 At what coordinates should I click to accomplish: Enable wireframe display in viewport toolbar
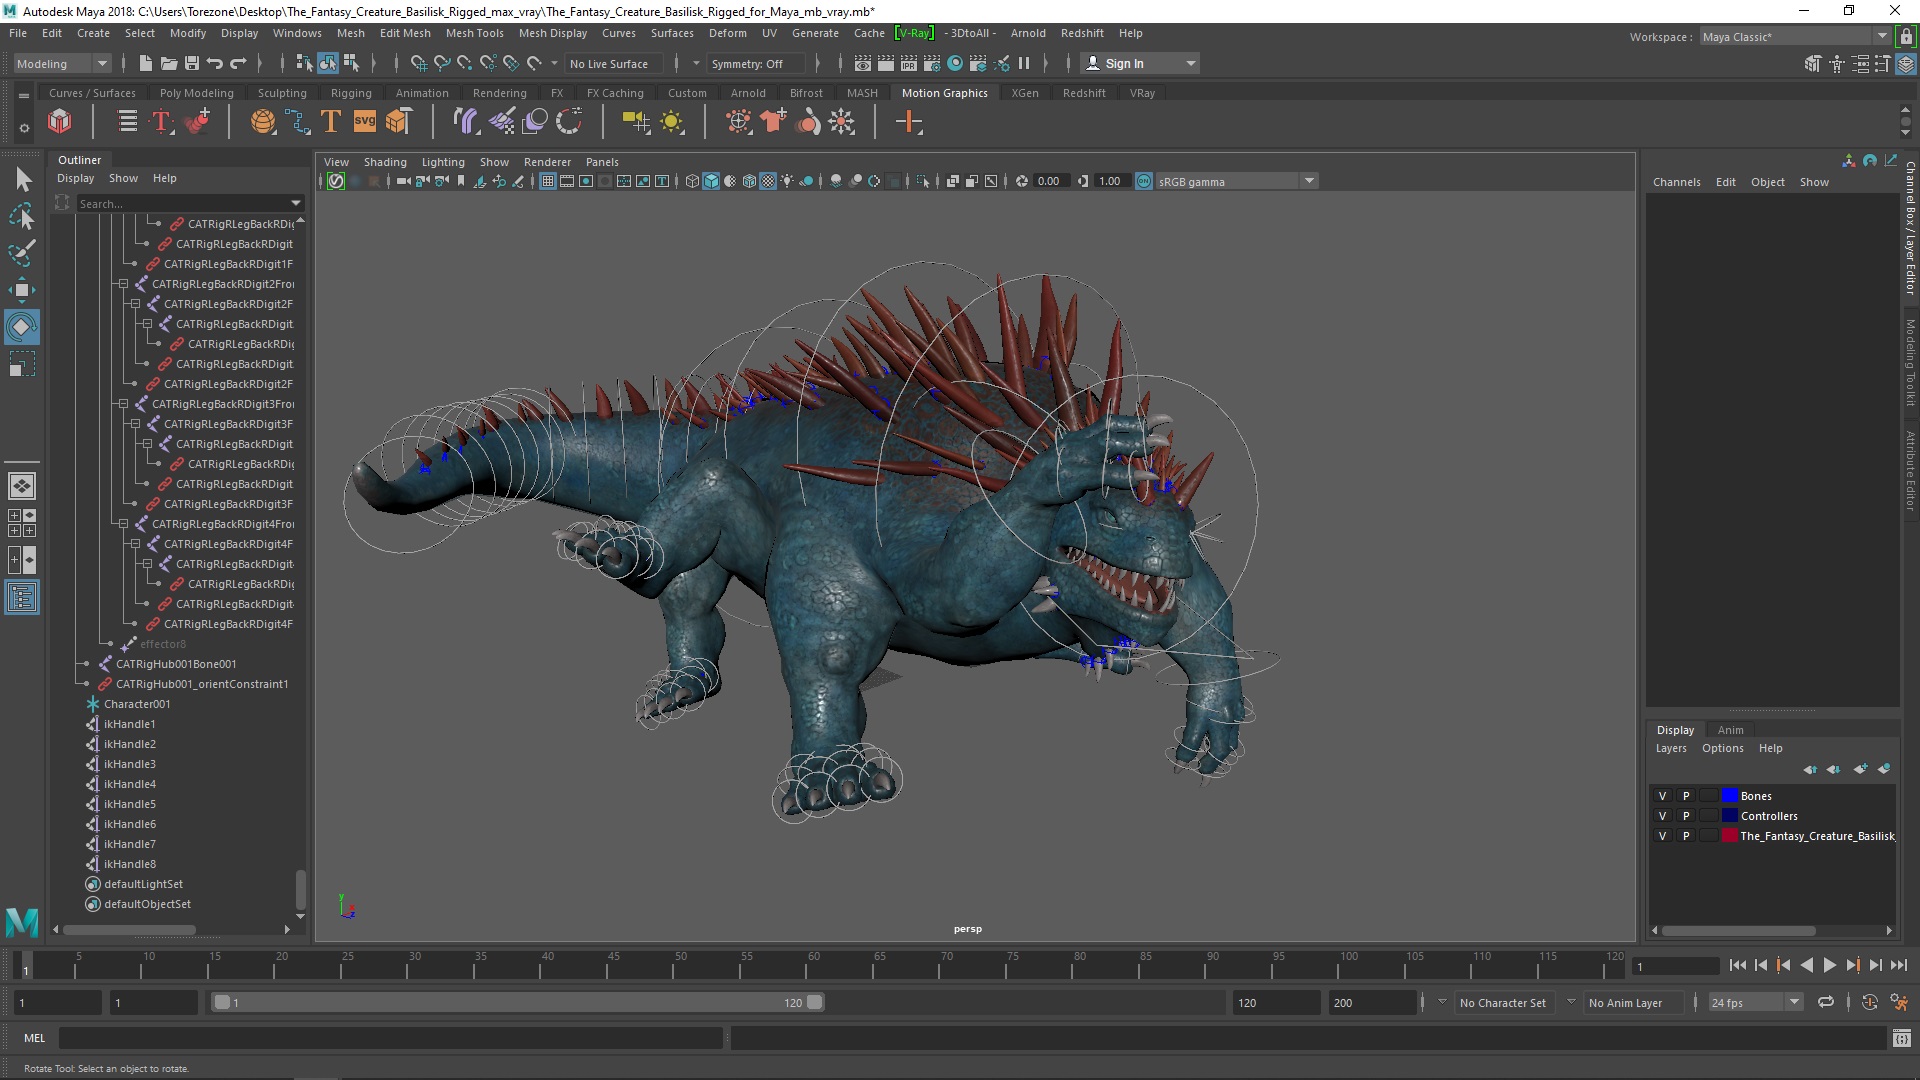692,181
